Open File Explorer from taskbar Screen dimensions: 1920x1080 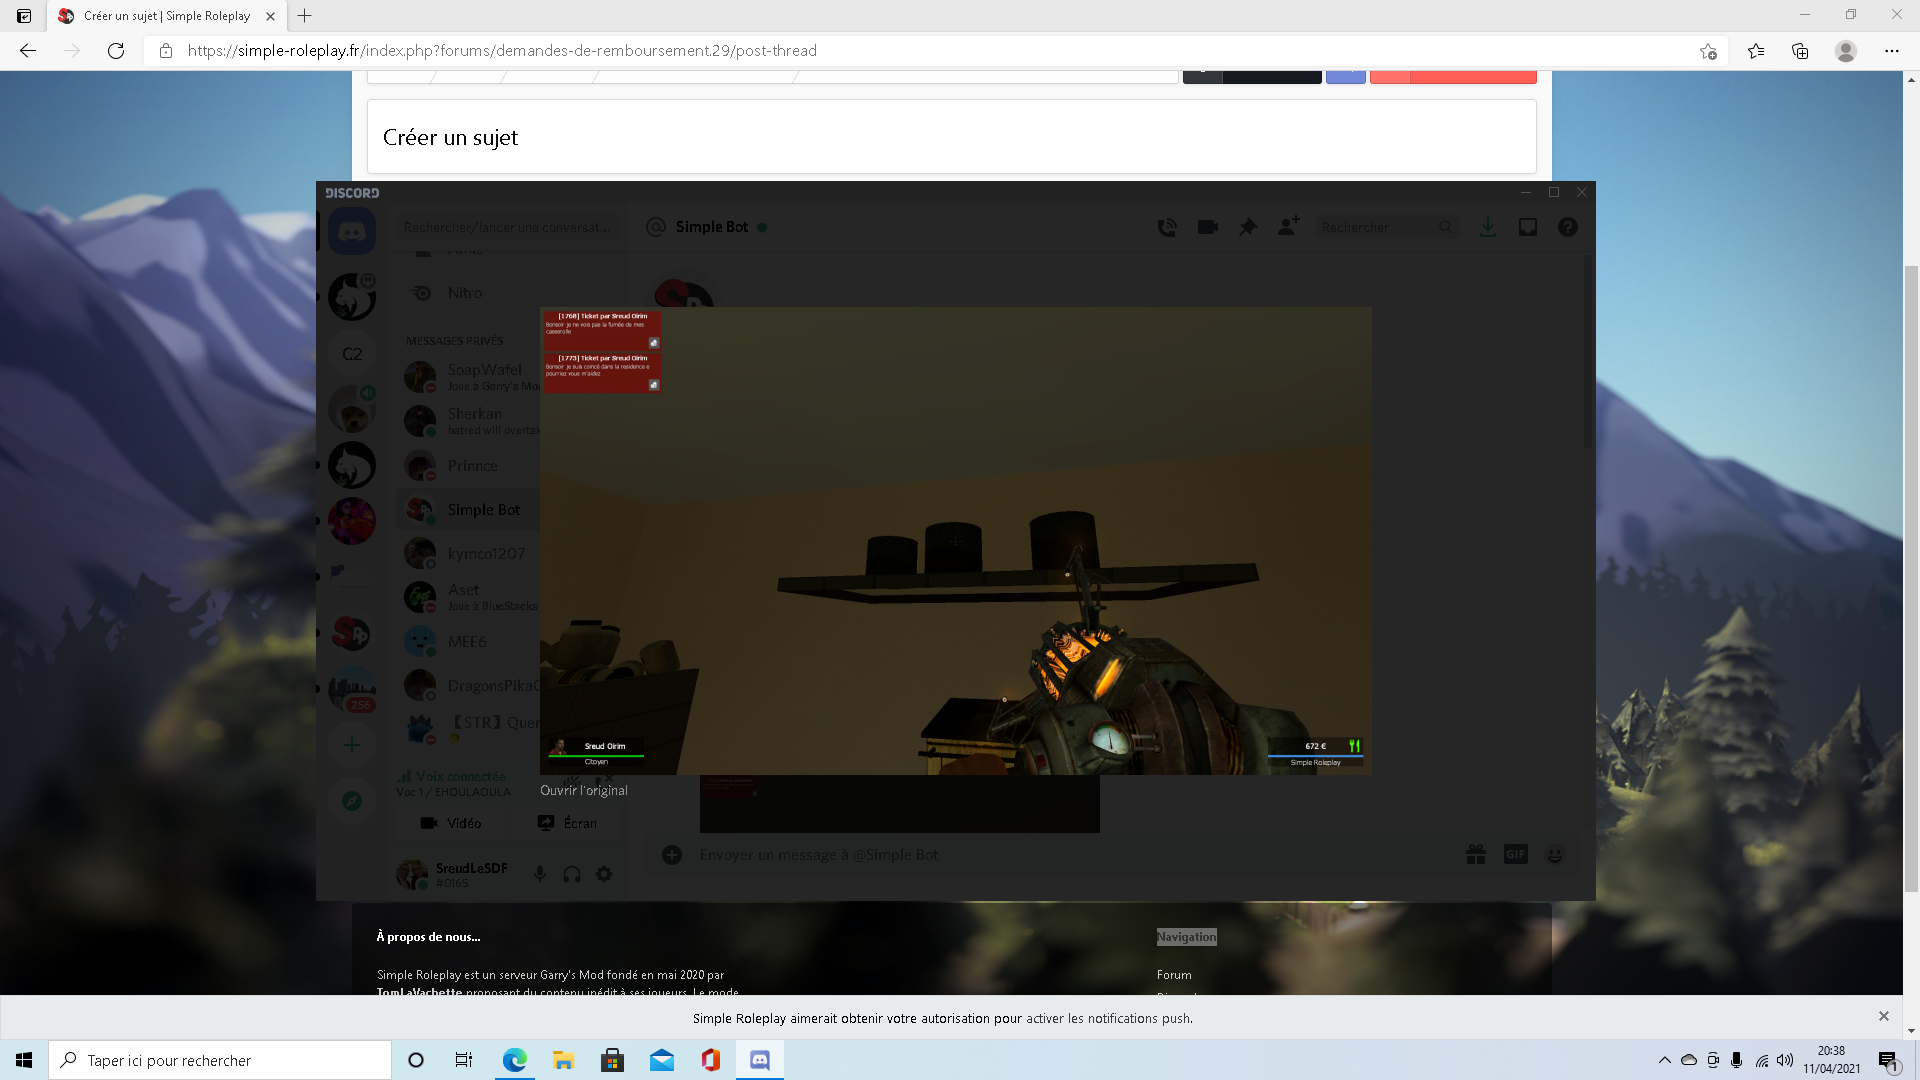[563, 1060]
